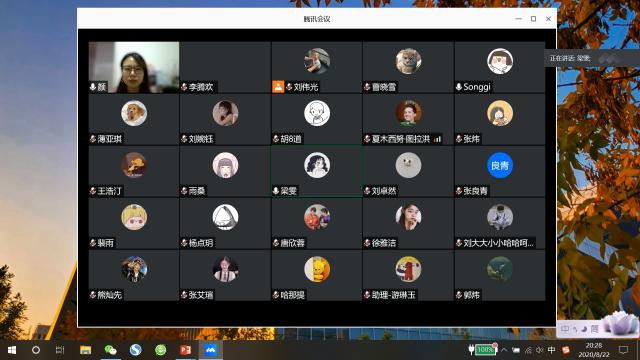
Task: Open File Explorer from the taskbar
Action: (85, 350)
